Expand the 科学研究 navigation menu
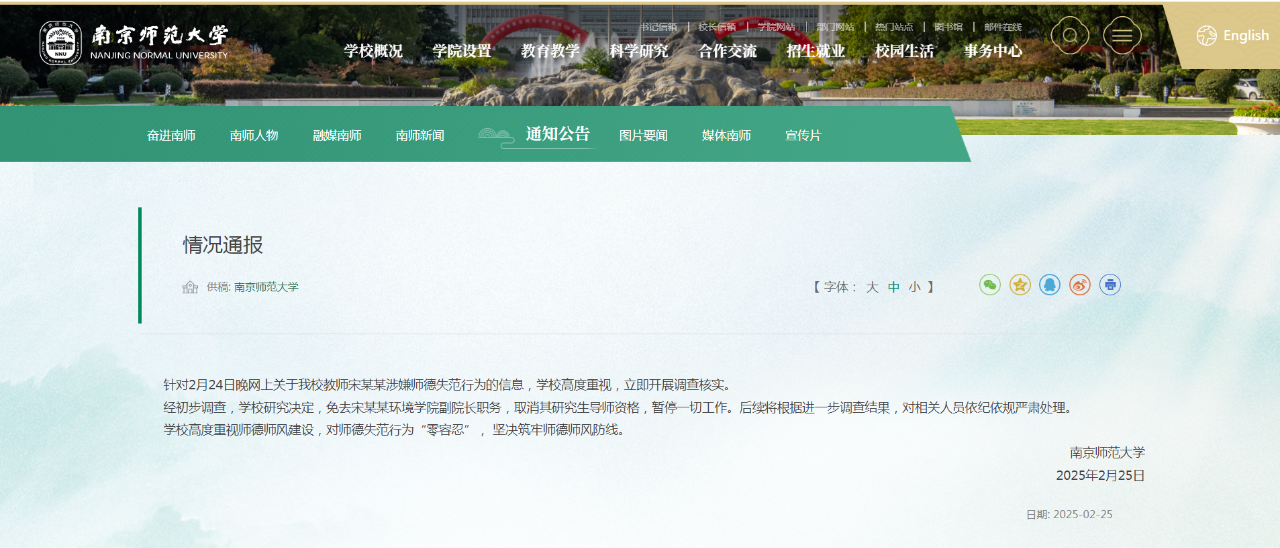 639,51
